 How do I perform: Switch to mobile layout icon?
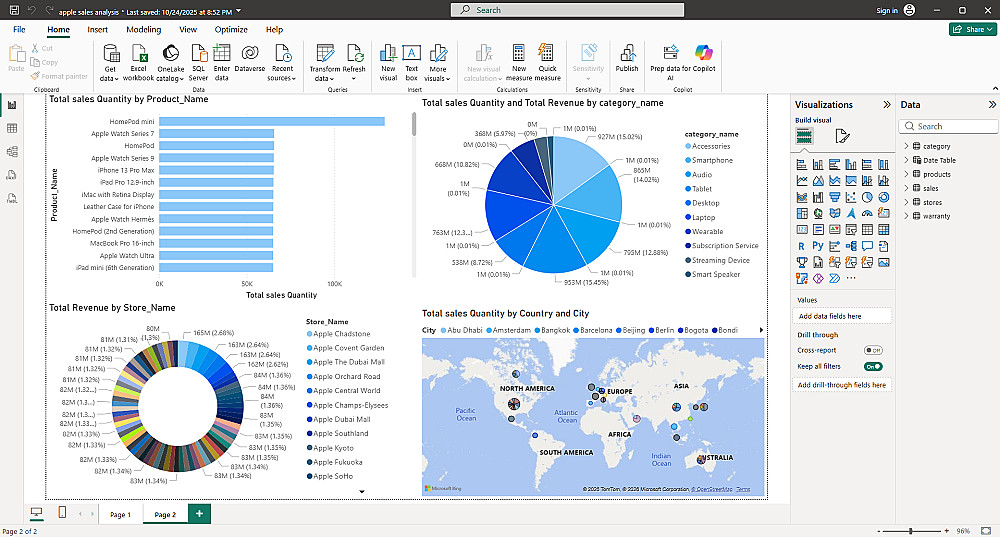pyautogui.click(x=62, y=512)
